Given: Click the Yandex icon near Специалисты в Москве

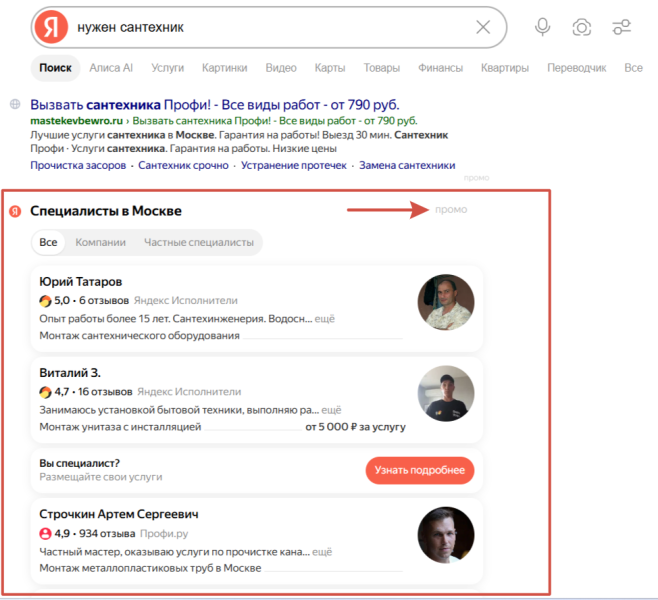Looking at the screenshot, I should [15, 211].
